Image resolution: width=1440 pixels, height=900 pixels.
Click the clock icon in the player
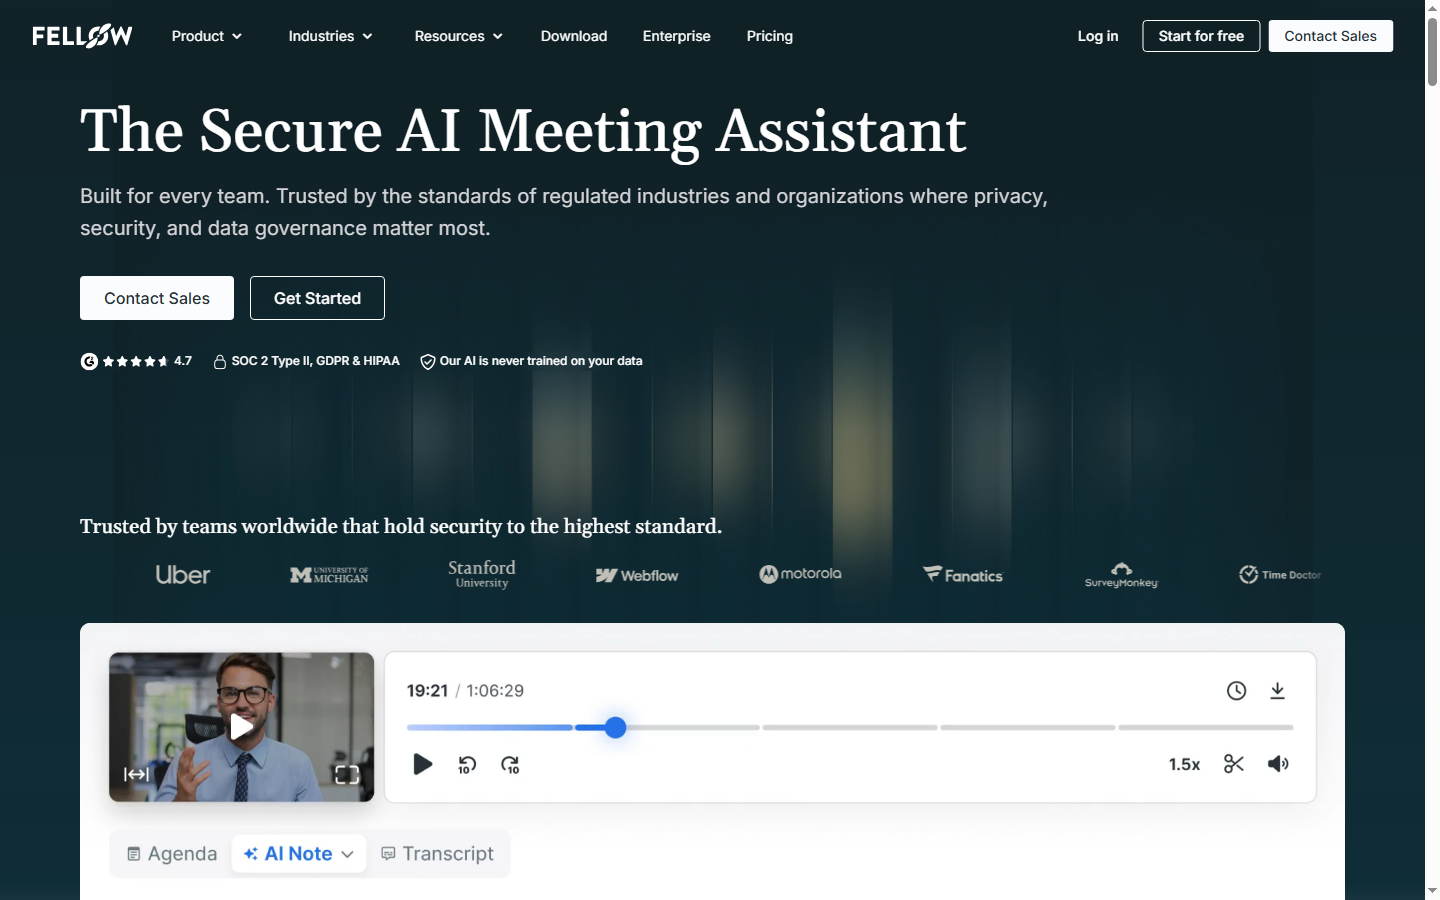tap(1237, 691)
